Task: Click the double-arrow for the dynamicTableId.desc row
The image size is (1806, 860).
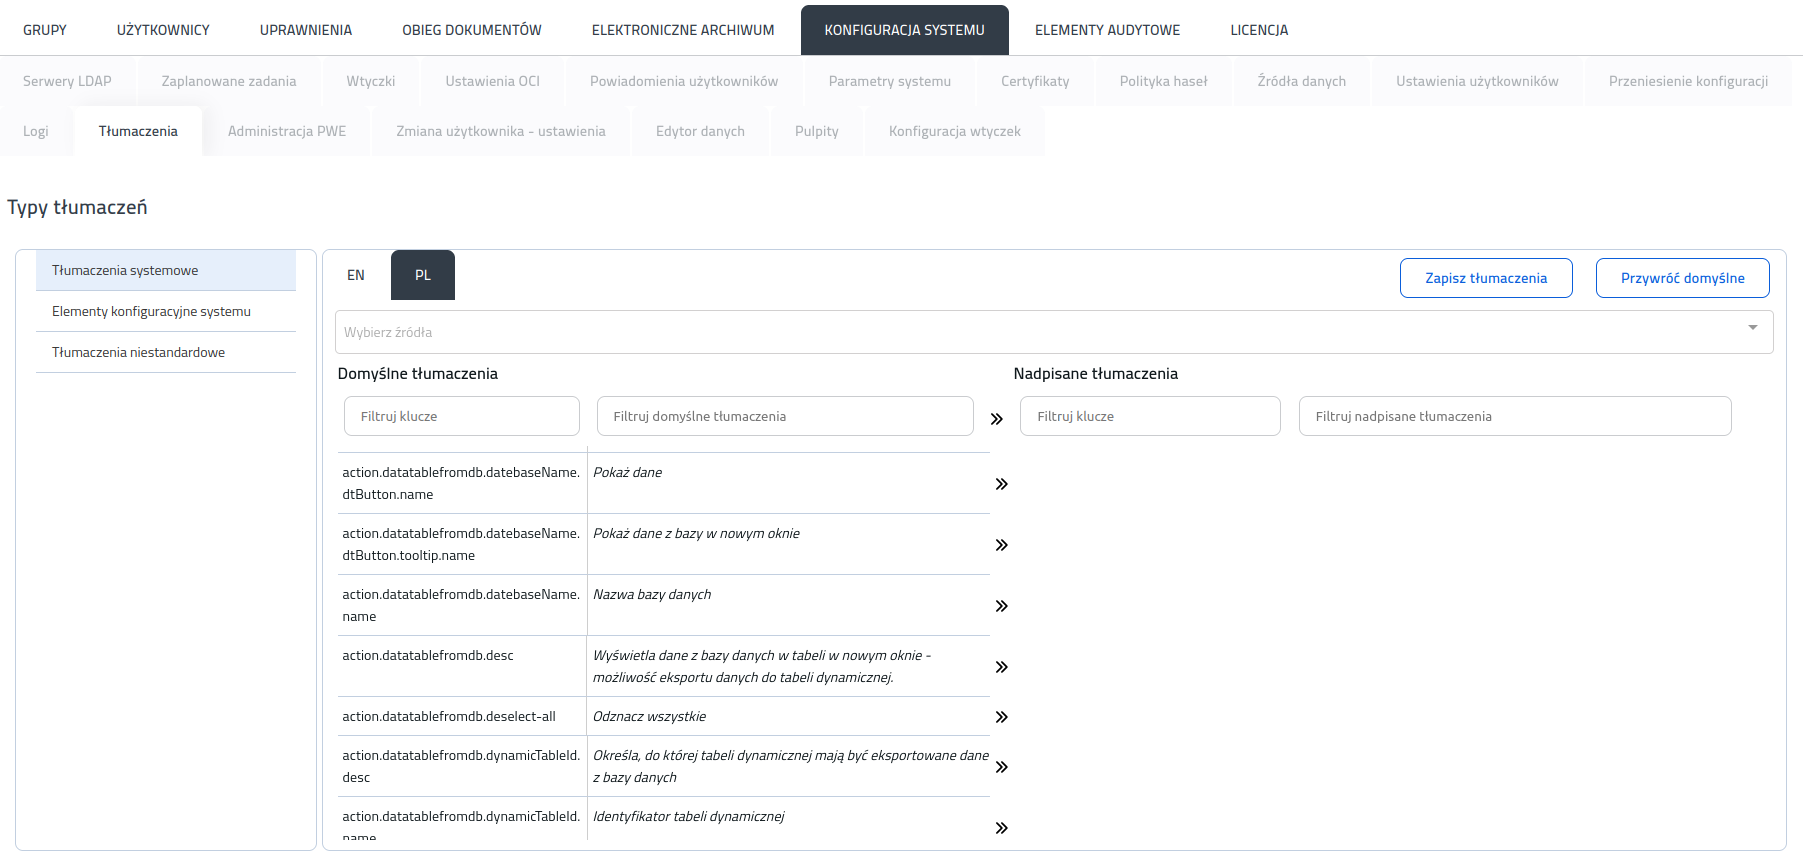Action: (1001, 767)
